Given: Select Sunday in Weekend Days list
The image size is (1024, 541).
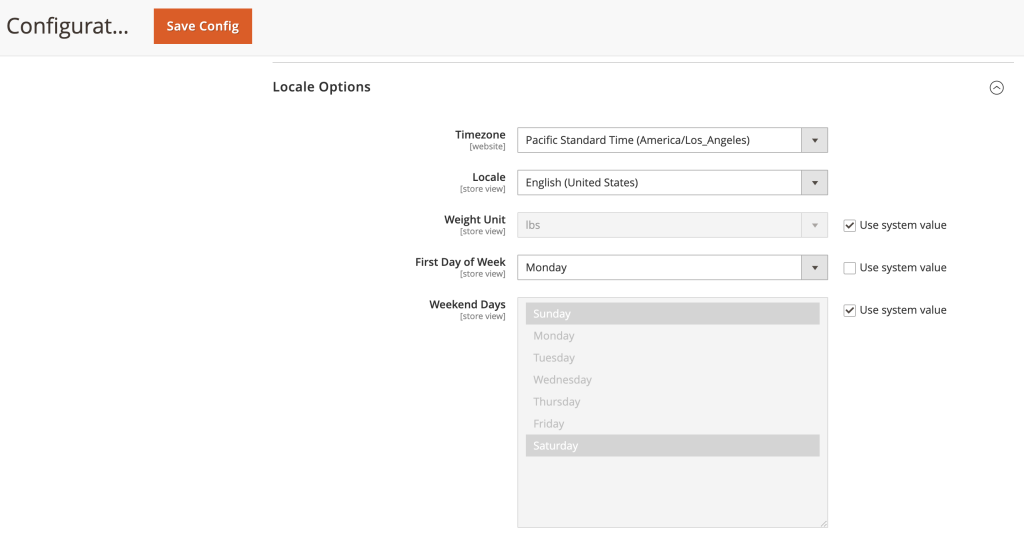Looking at the screenshot, I should tap(672, 314).
